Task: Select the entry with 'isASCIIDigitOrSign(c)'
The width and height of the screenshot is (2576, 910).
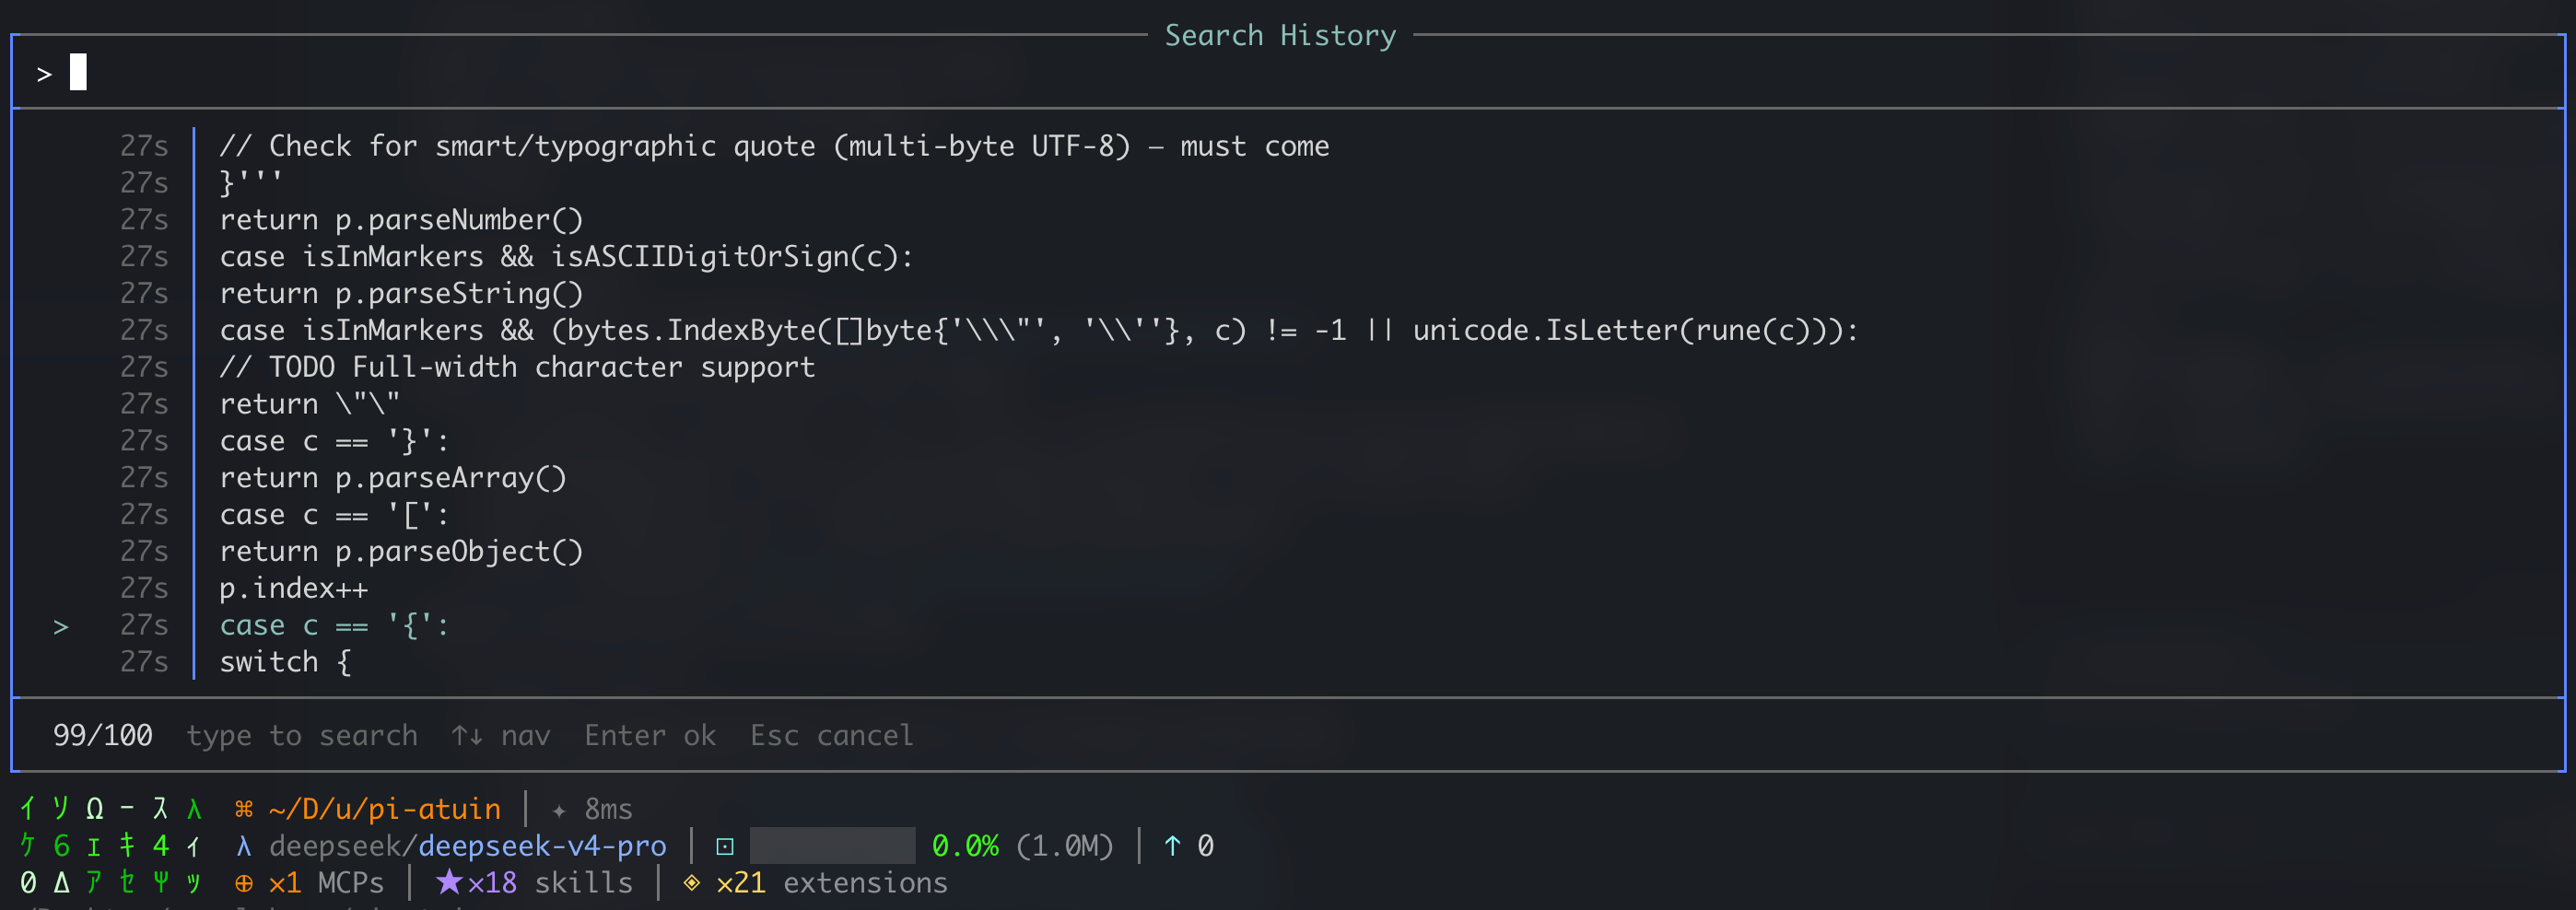Action: pos(566,257)
